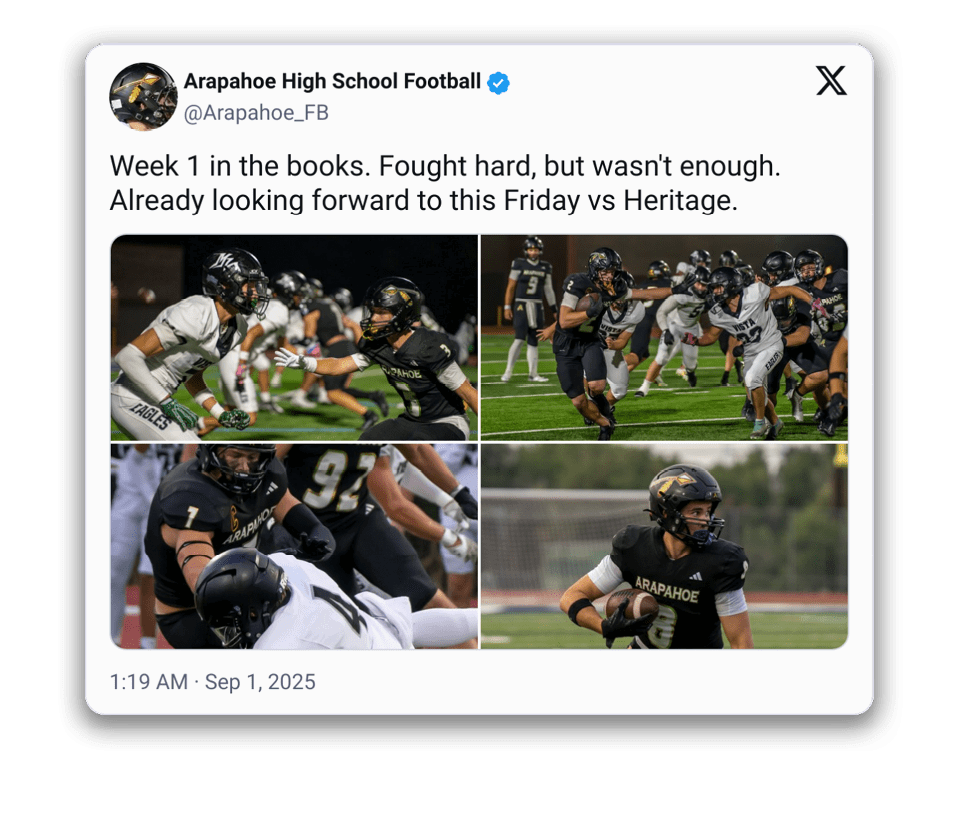Open the bottom-left photo with number 92 jersey

294,546
